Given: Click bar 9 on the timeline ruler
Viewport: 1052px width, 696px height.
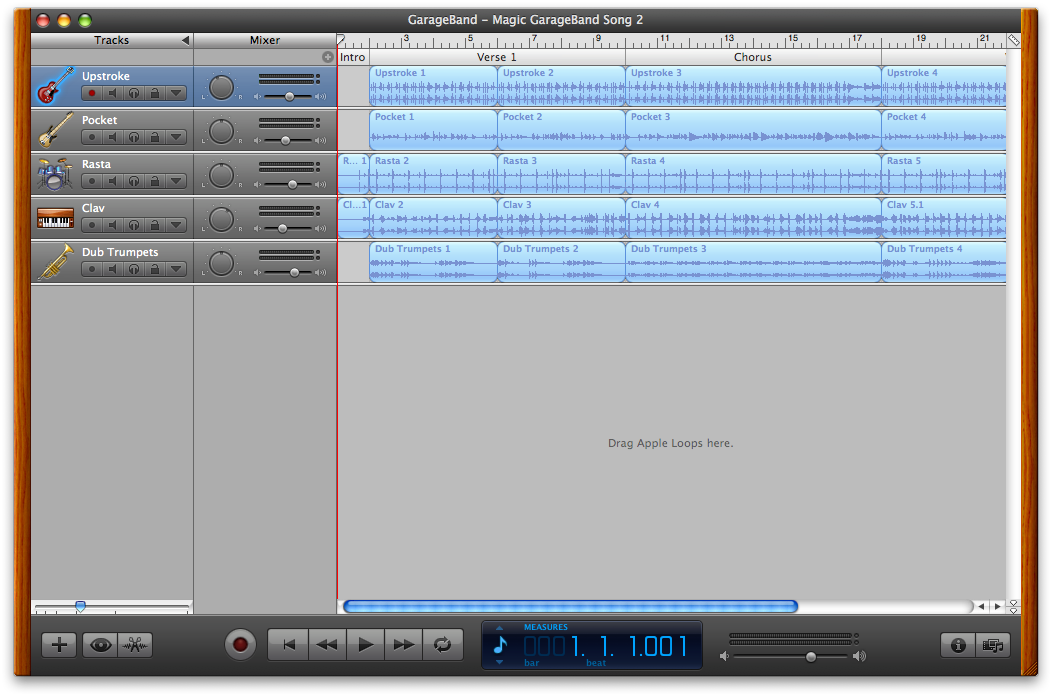Looking at the screenshot, I should tap(598, 40).
